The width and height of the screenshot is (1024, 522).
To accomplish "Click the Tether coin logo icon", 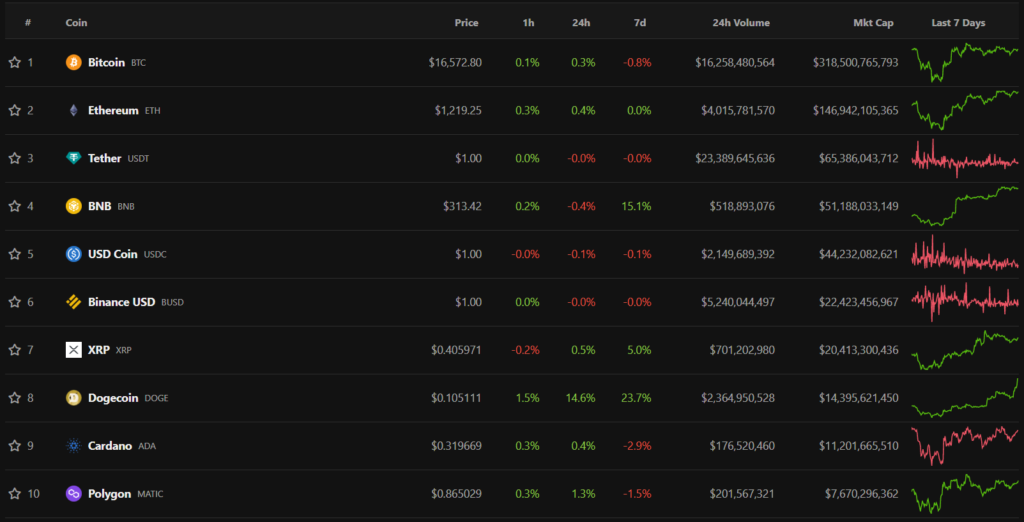I will [x=74, y=158].
